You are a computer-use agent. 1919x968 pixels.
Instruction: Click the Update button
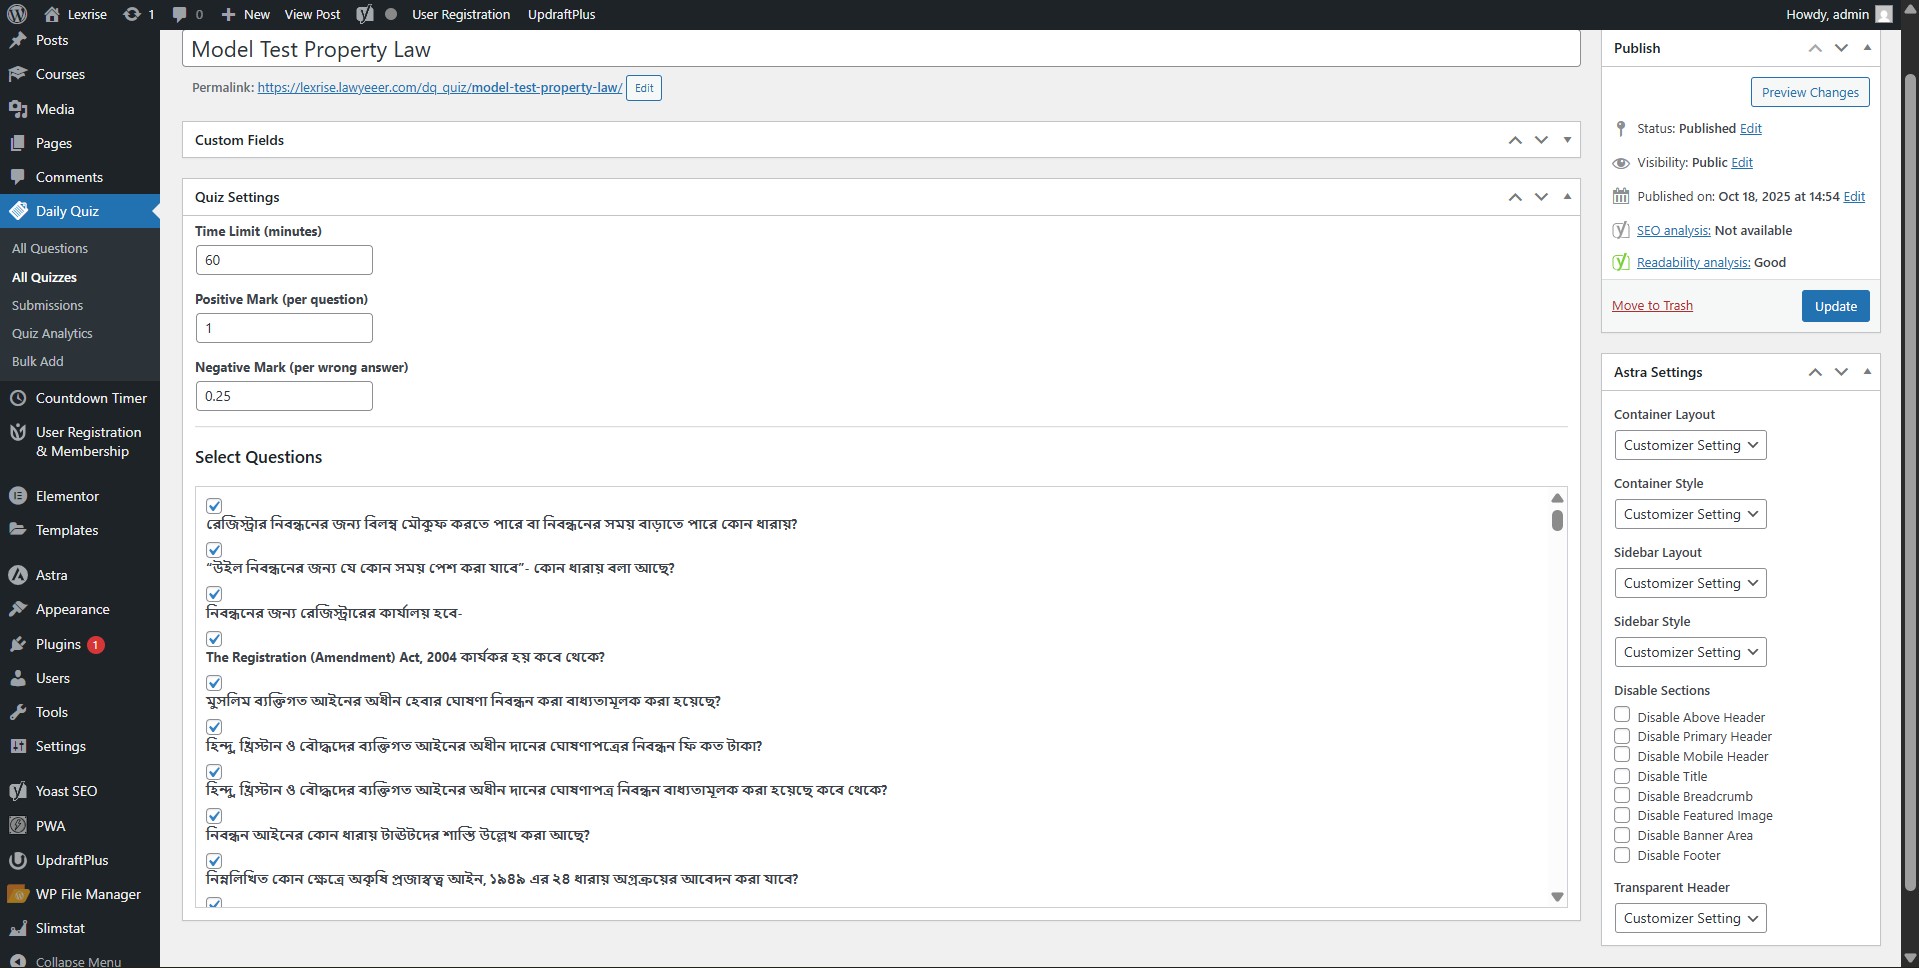click(1835, 306)
